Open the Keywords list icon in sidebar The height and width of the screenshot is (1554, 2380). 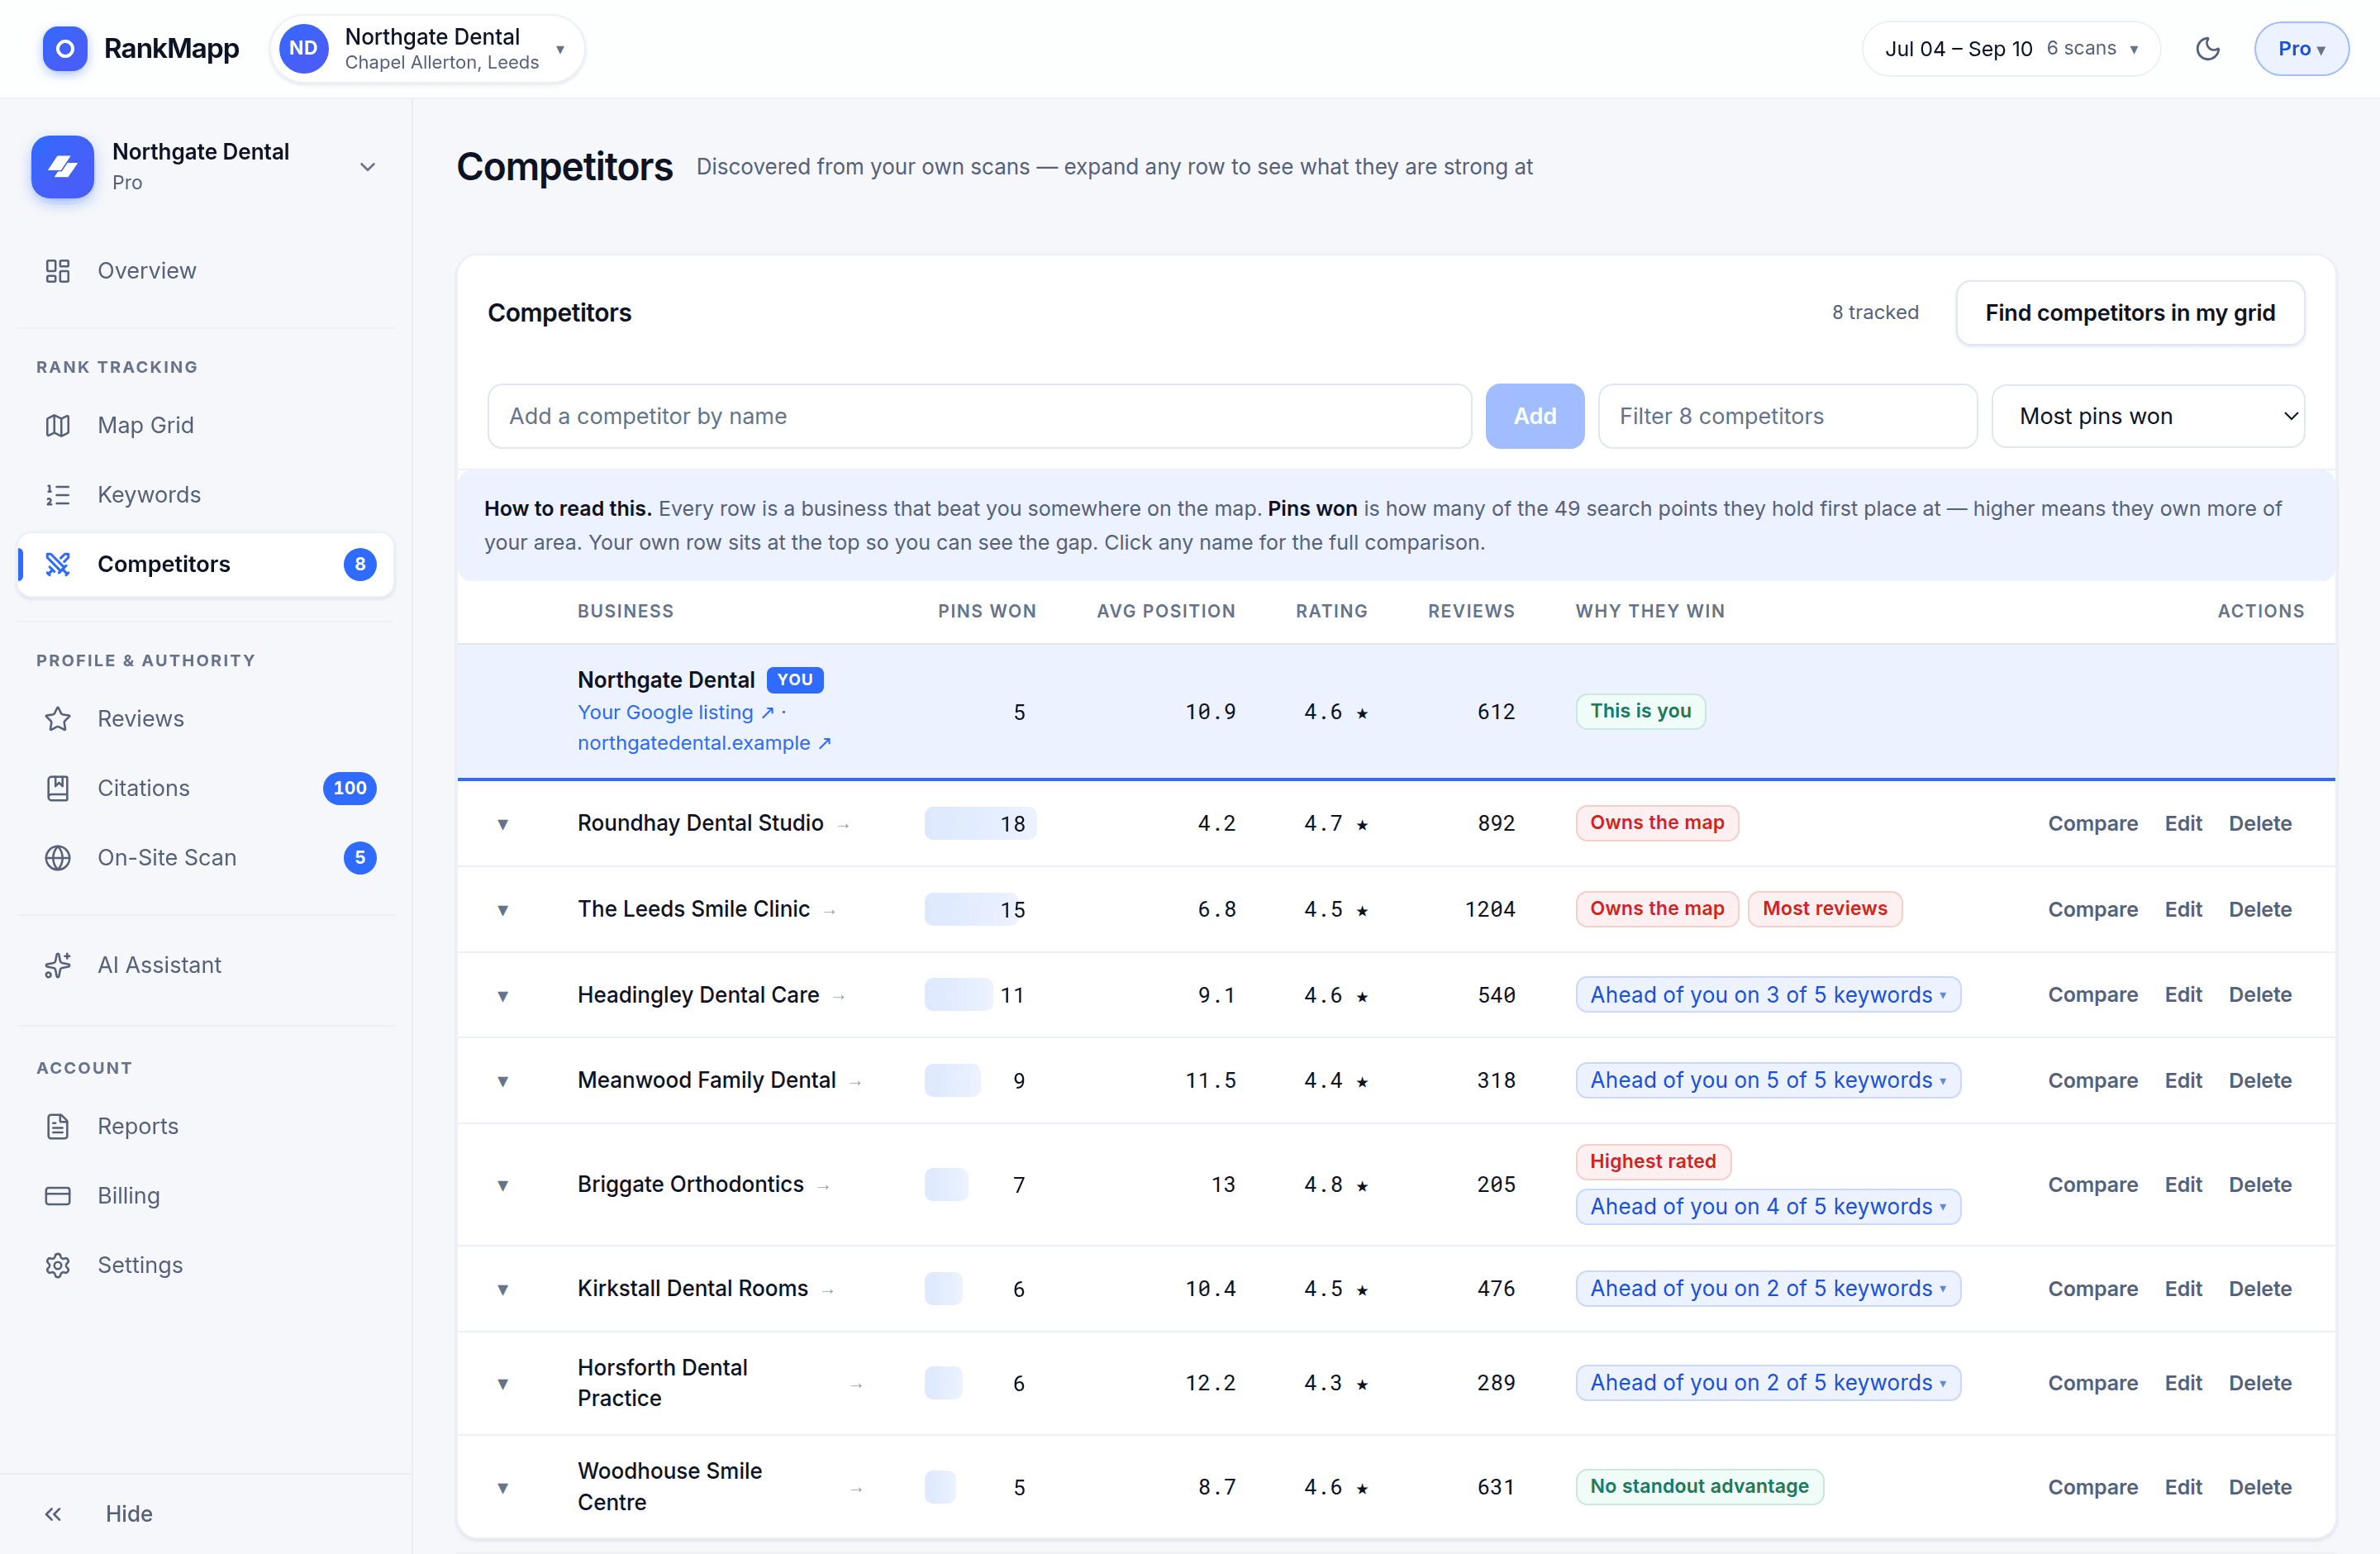[x=58, y=495]
